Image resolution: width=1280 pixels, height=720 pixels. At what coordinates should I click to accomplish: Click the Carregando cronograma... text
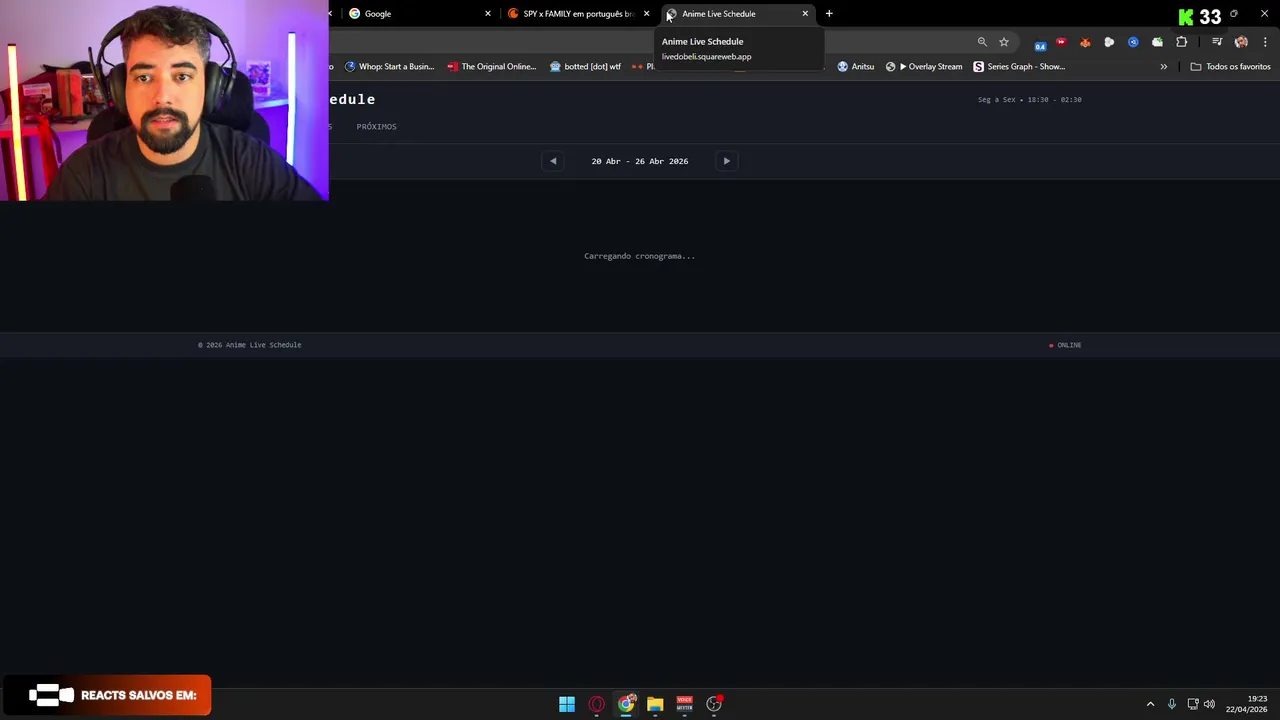pos(639,256)
